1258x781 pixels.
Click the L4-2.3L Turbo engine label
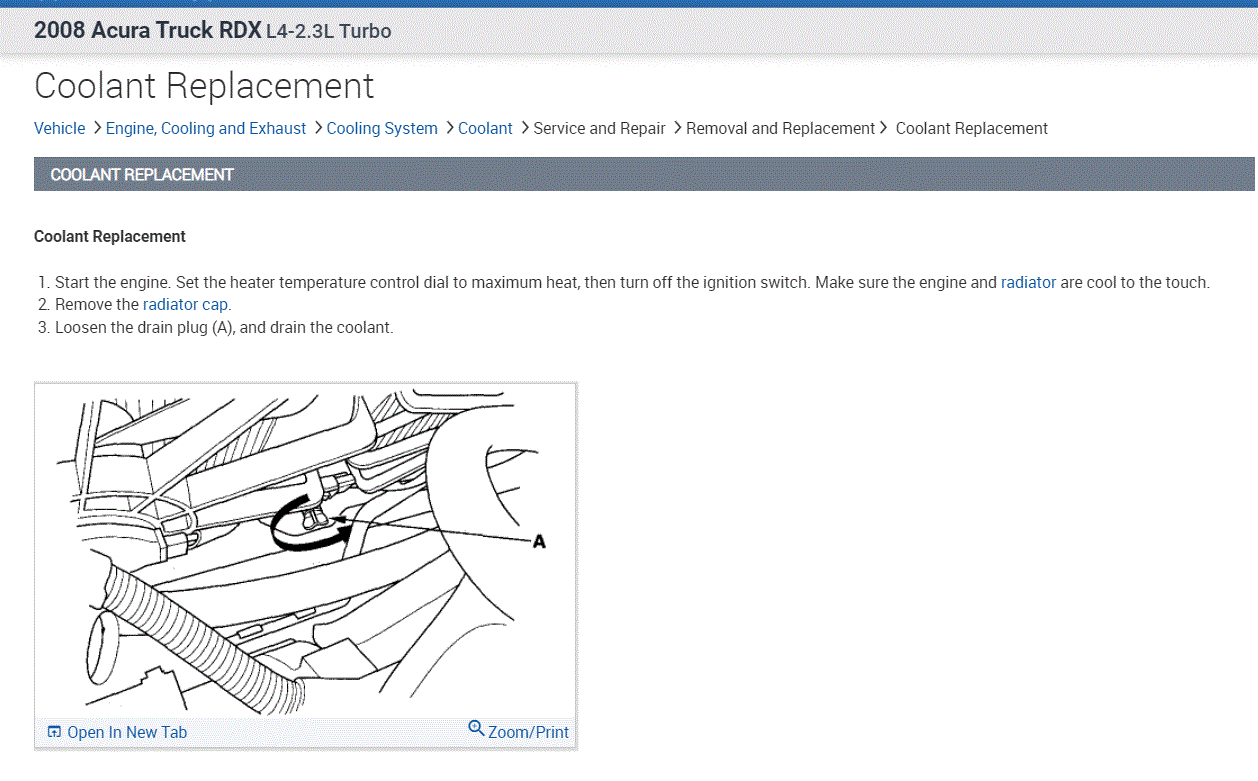coord(329,31)
